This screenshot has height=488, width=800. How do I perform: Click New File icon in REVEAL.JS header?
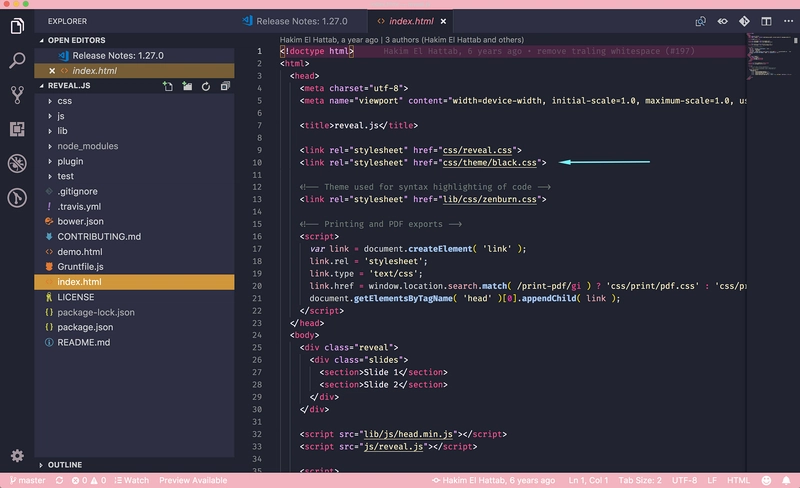click(x=168, y=86)
